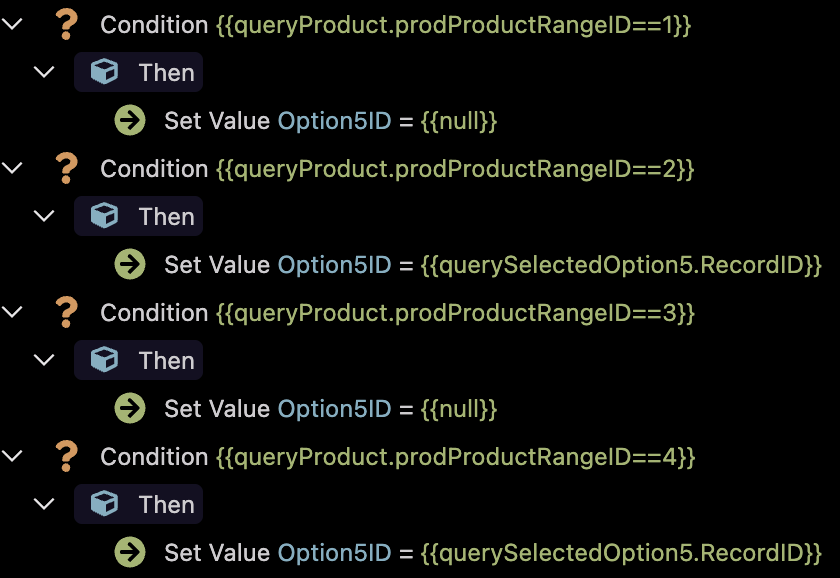The image size is (840, 578).
Task: Click the question mark icon for ProductRangeID==3 condition
Action: (66, 313)
